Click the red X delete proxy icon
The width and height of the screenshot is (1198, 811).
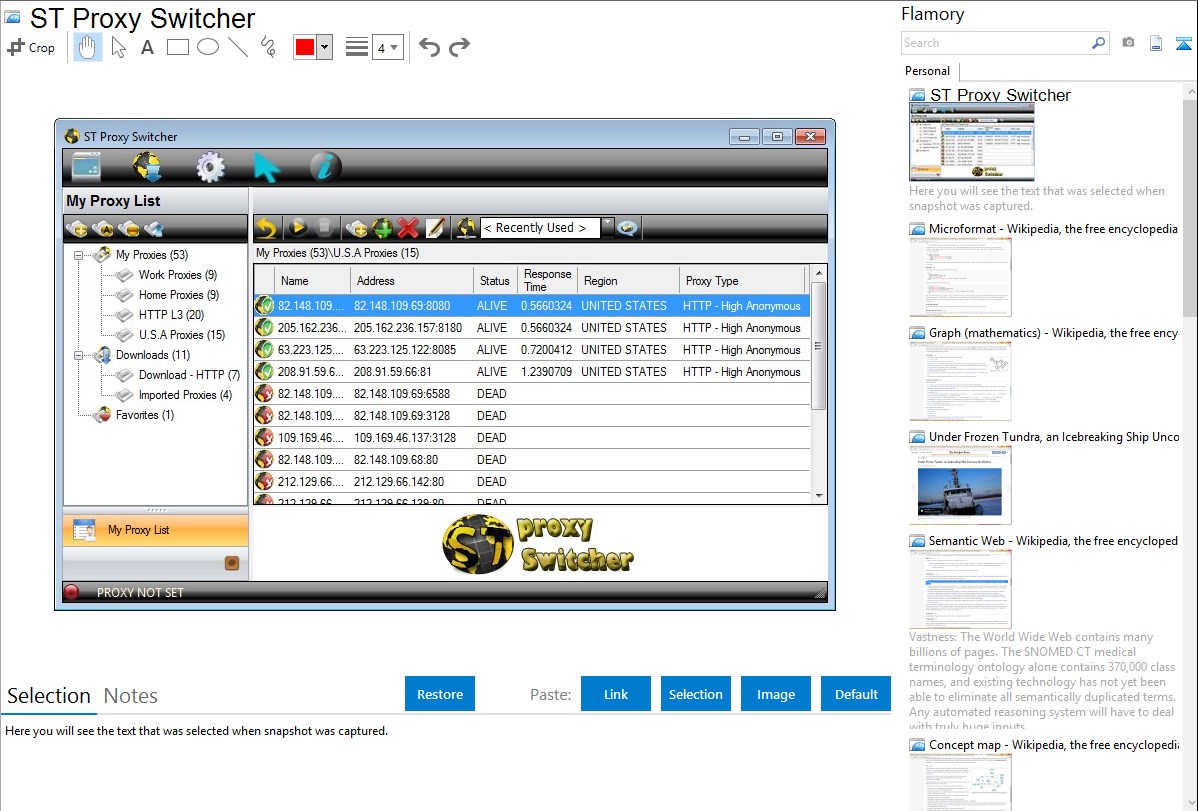408,228
